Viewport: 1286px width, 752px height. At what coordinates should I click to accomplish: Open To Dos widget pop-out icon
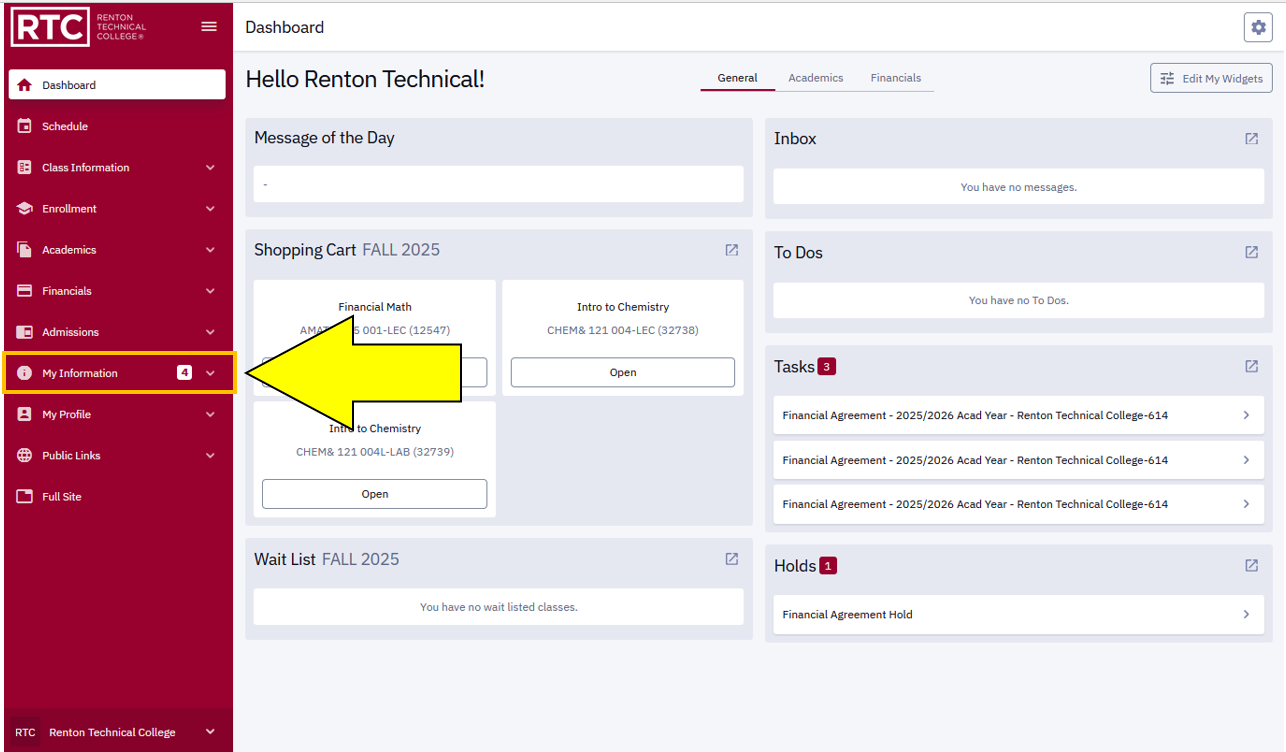pos(1251,253)
